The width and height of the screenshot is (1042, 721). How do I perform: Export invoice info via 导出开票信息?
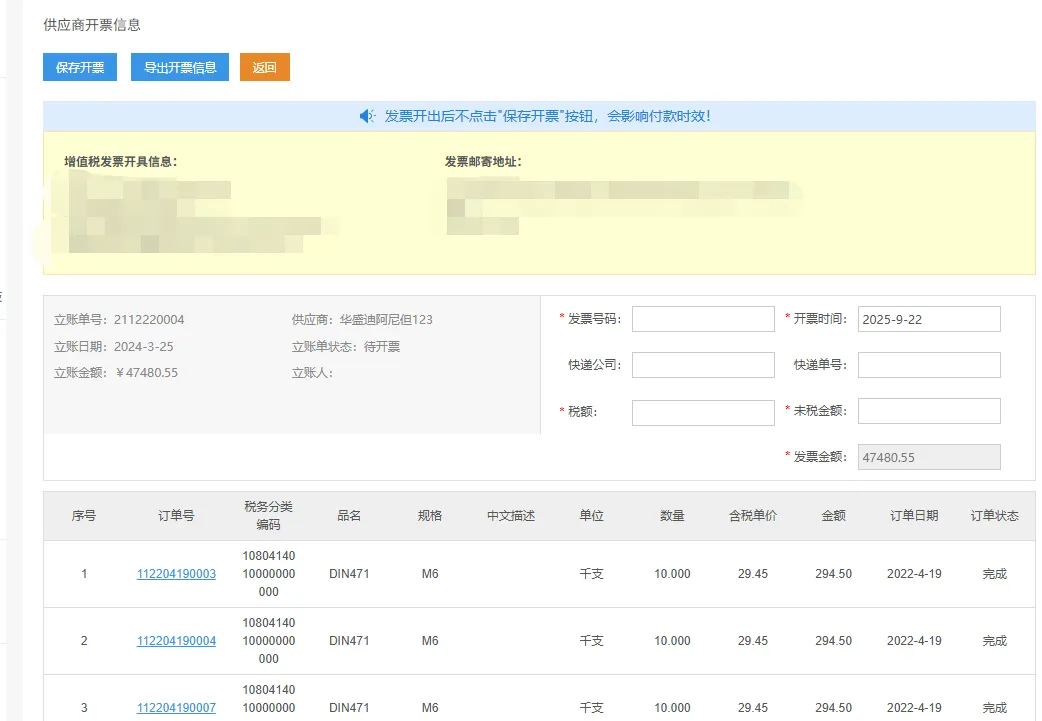[180, 68]
